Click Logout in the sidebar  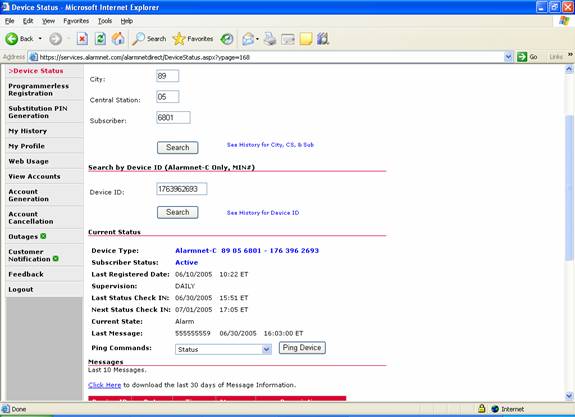click(21, 289)
